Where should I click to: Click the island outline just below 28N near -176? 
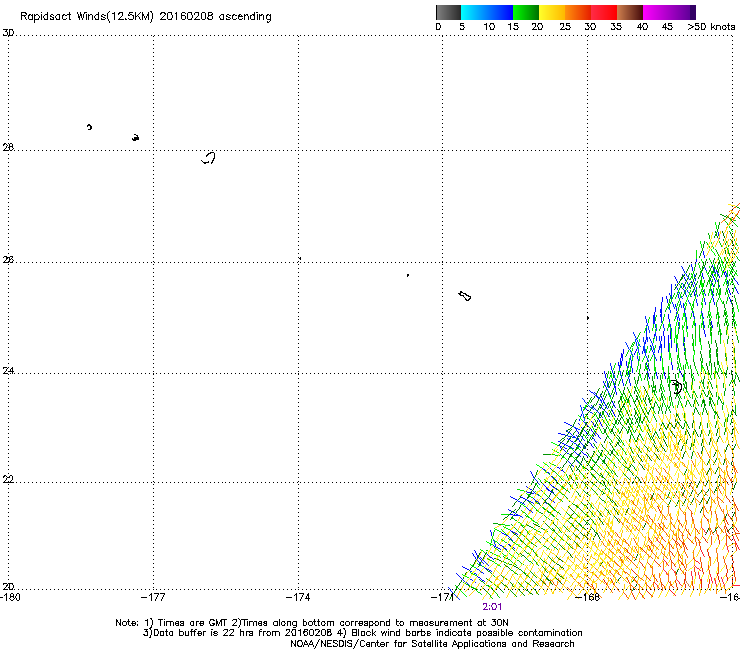[209, 158]
